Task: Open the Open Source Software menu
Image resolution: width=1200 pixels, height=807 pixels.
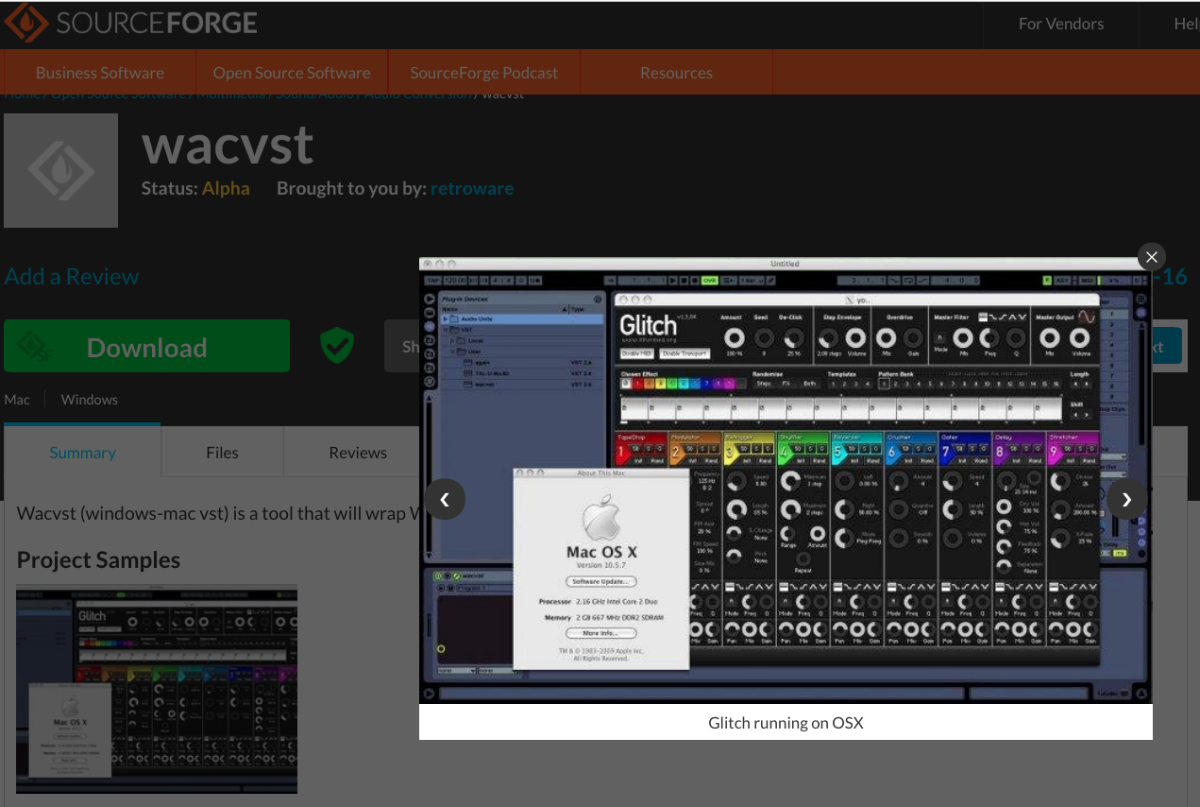Action: click(291, 72)
